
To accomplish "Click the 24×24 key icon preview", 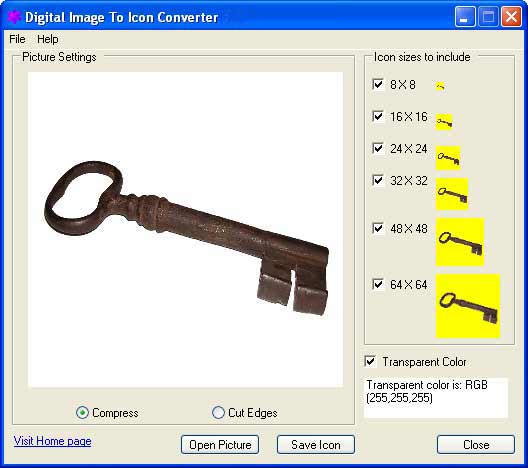I will (x=448, y=158).
